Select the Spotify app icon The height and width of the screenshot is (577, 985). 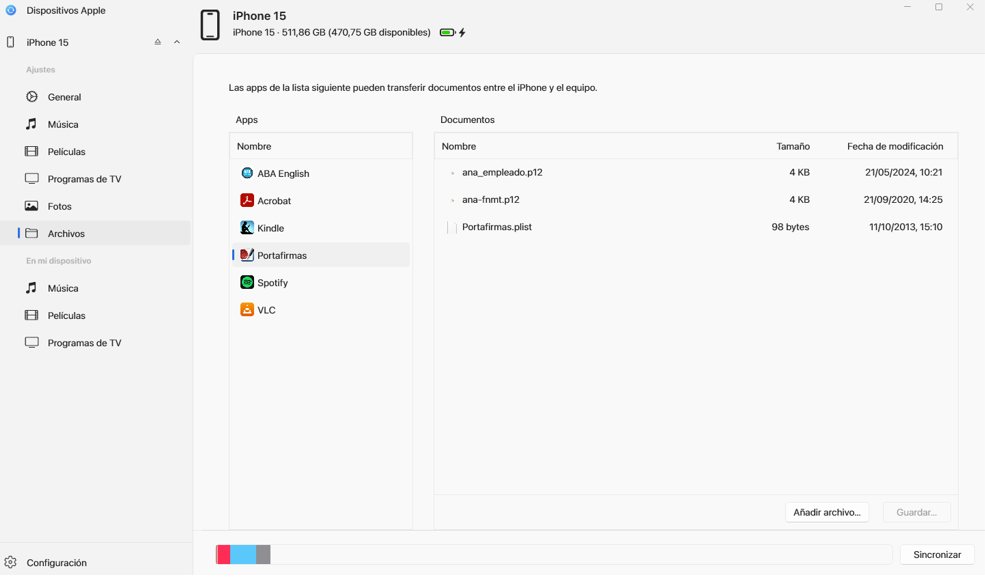click(247, 282)
